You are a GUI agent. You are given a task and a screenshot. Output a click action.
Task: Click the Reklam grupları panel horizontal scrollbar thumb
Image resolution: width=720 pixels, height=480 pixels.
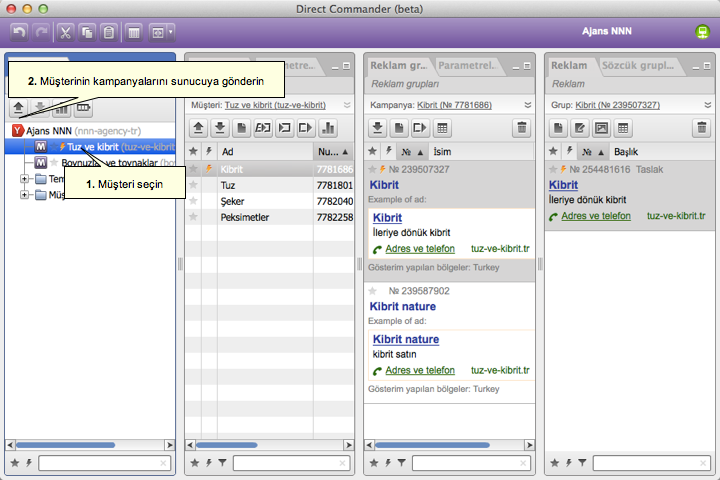pos(432,445)
